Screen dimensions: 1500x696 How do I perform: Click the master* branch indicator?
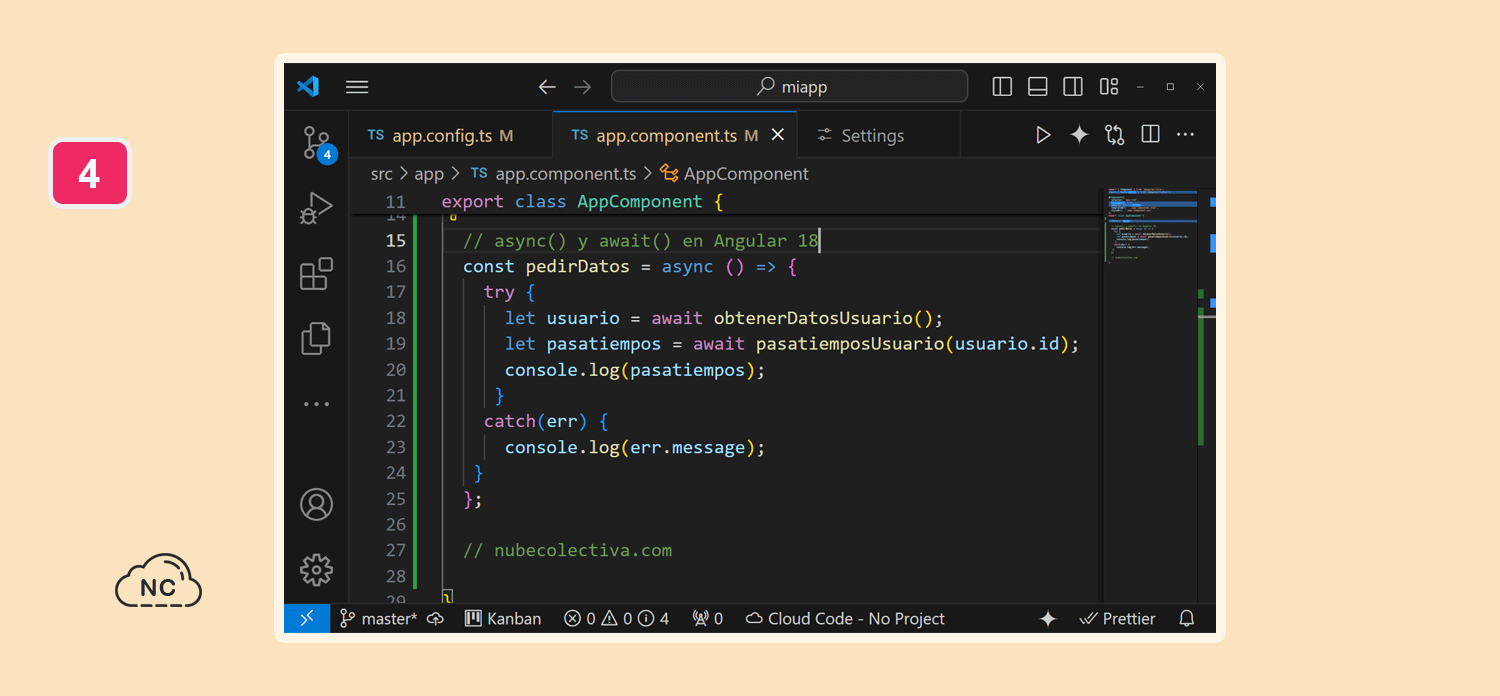coord(379,619)
